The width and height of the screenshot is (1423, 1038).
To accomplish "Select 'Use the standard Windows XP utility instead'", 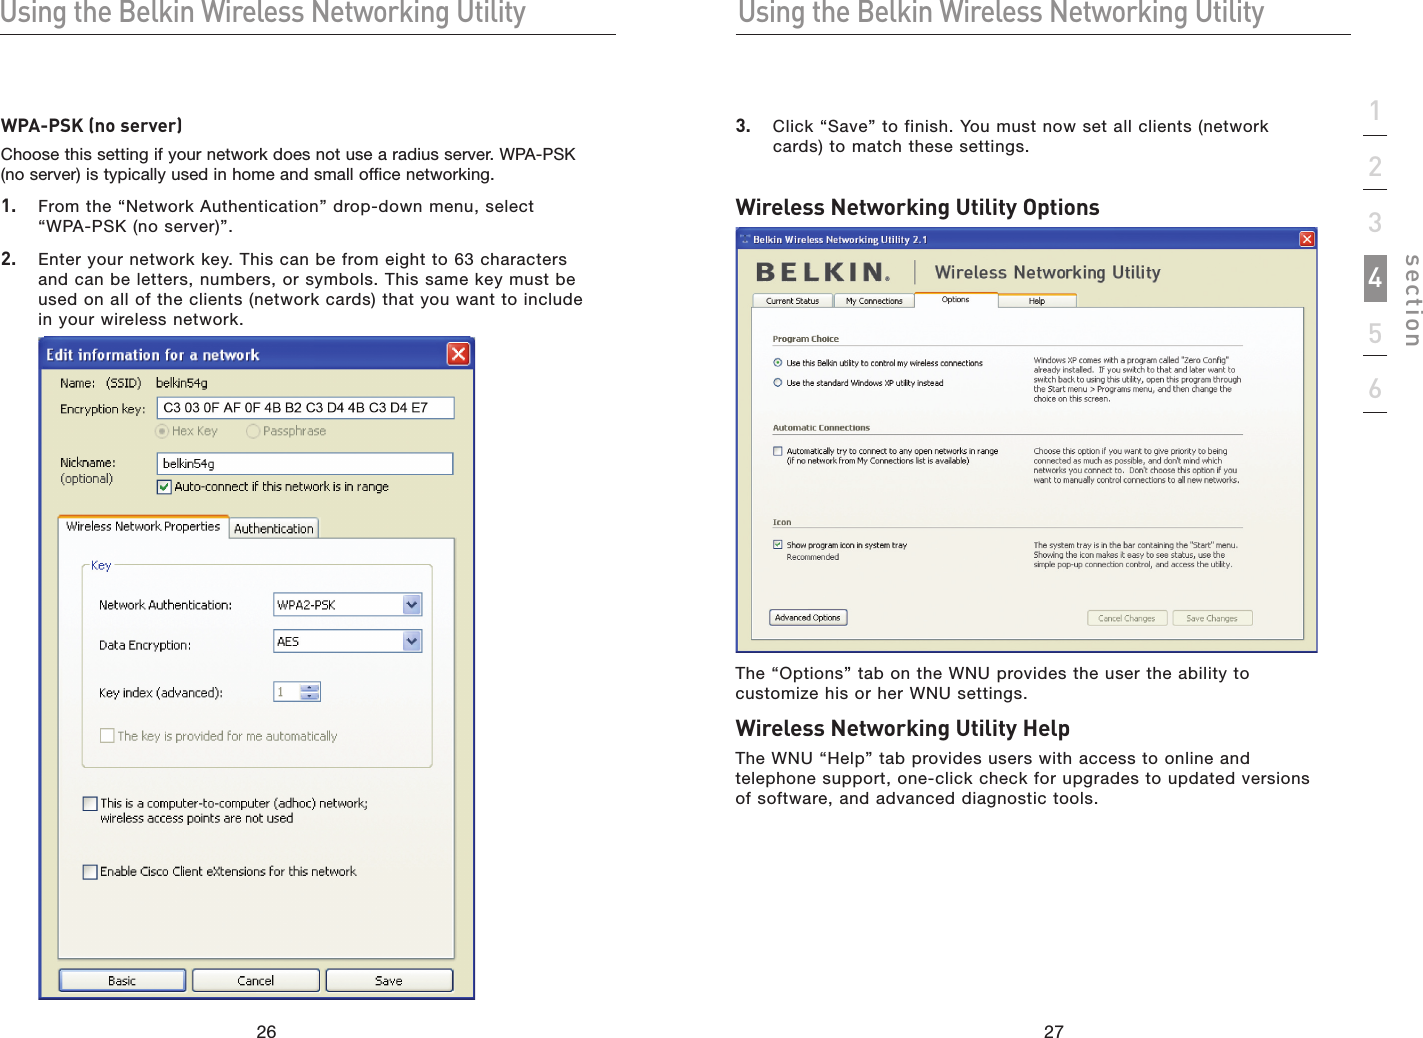I will pyautogui.click(x=778, y=382).
